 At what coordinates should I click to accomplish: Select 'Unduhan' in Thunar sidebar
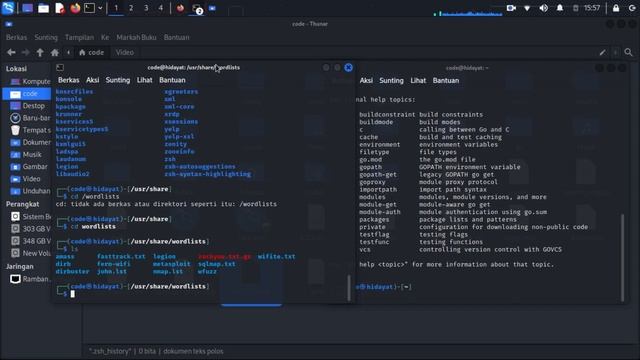coord(27,191)
